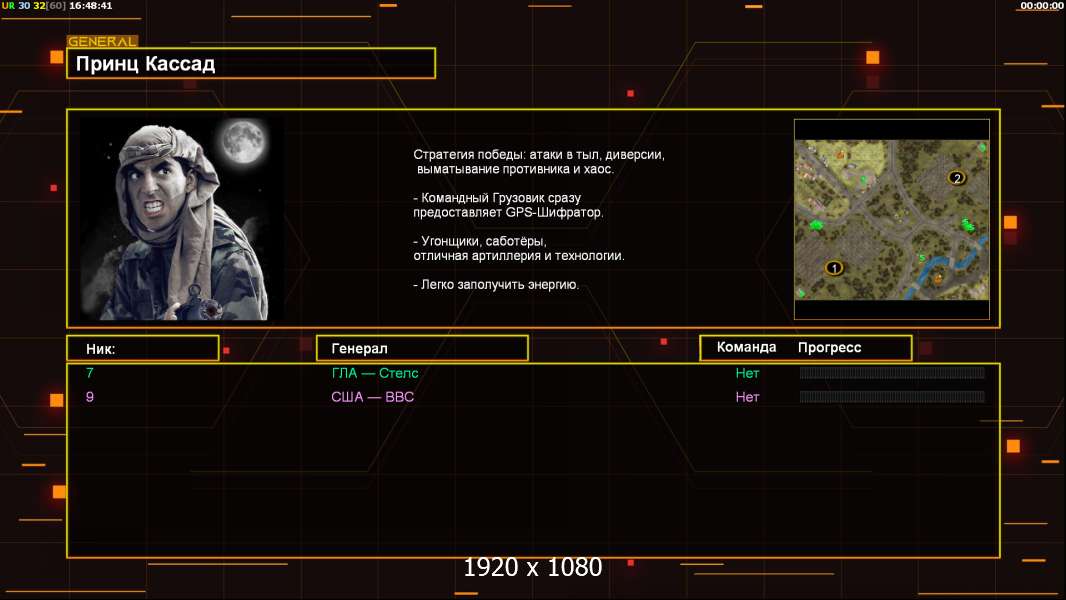1066x600 pixels.
Task: Click the progress bar for player 7
Action: 892,373
